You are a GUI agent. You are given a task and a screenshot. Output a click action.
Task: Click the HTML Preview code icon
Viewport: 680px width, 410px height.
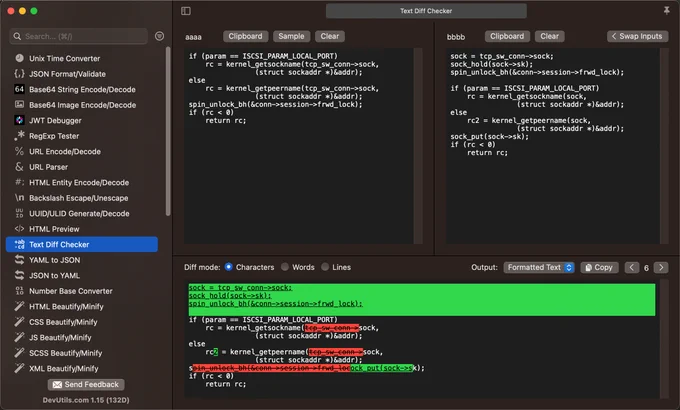19,229
